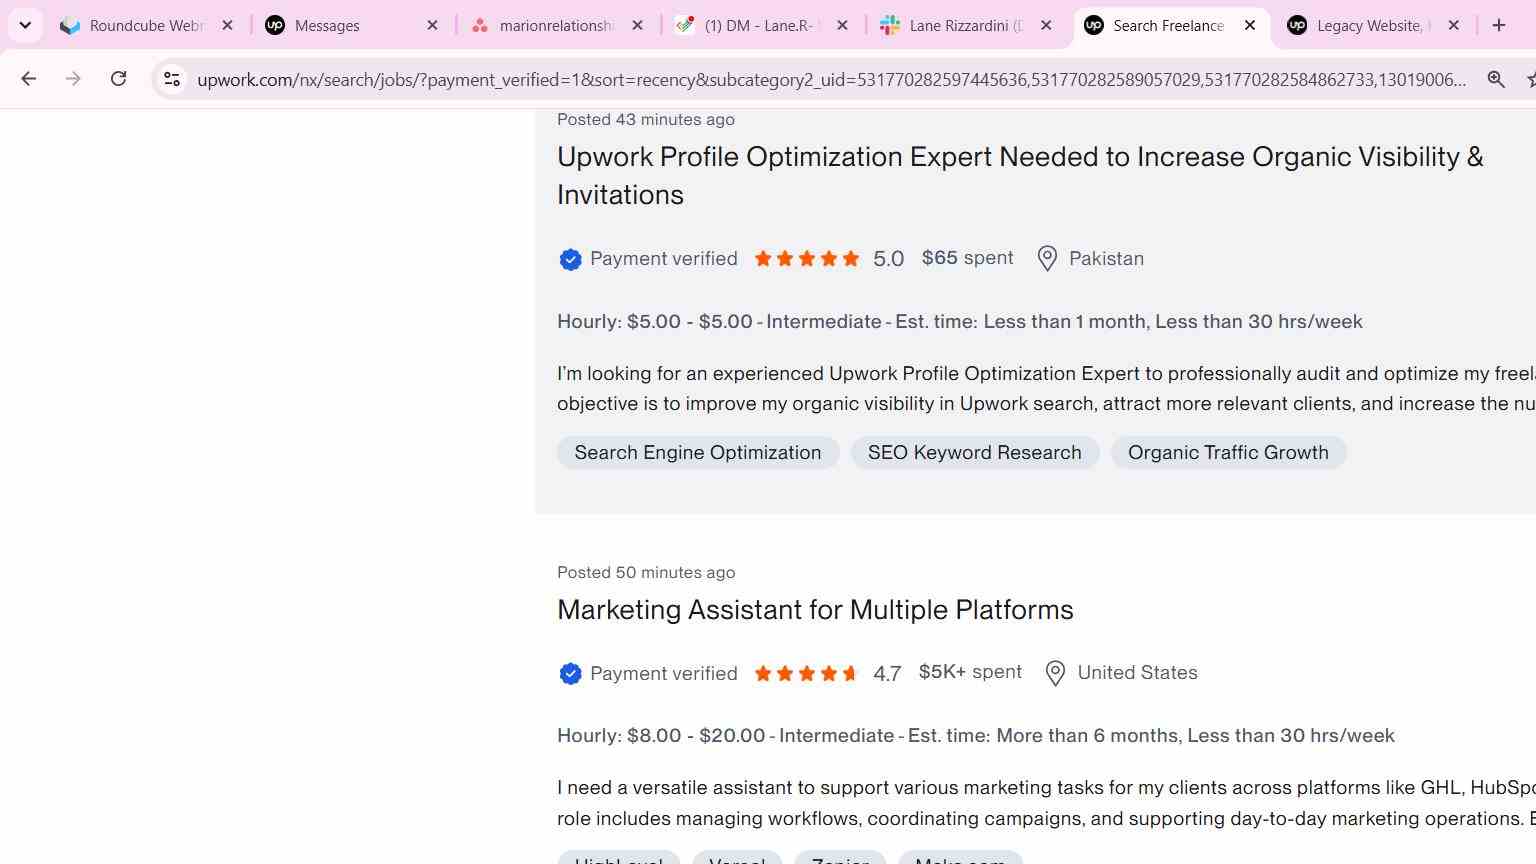Switch to the Roundcube Webmail tab
This screenshot has height=864, width=1536.
146,25
